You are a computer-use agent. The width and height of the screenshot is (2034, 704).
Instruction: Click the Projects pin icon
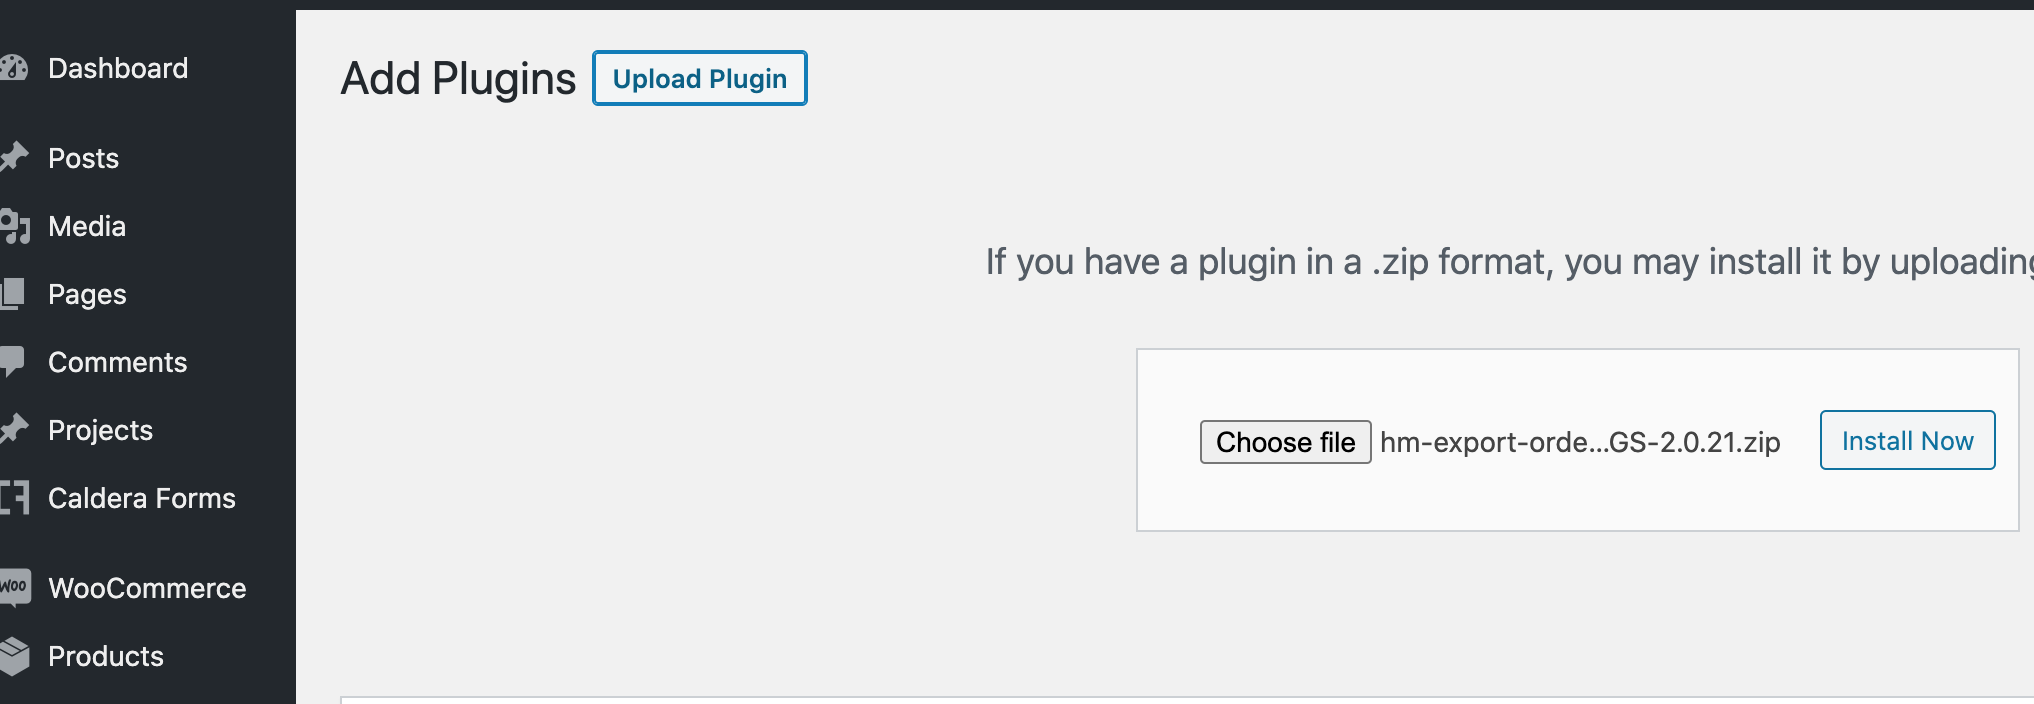click(14, 430)
